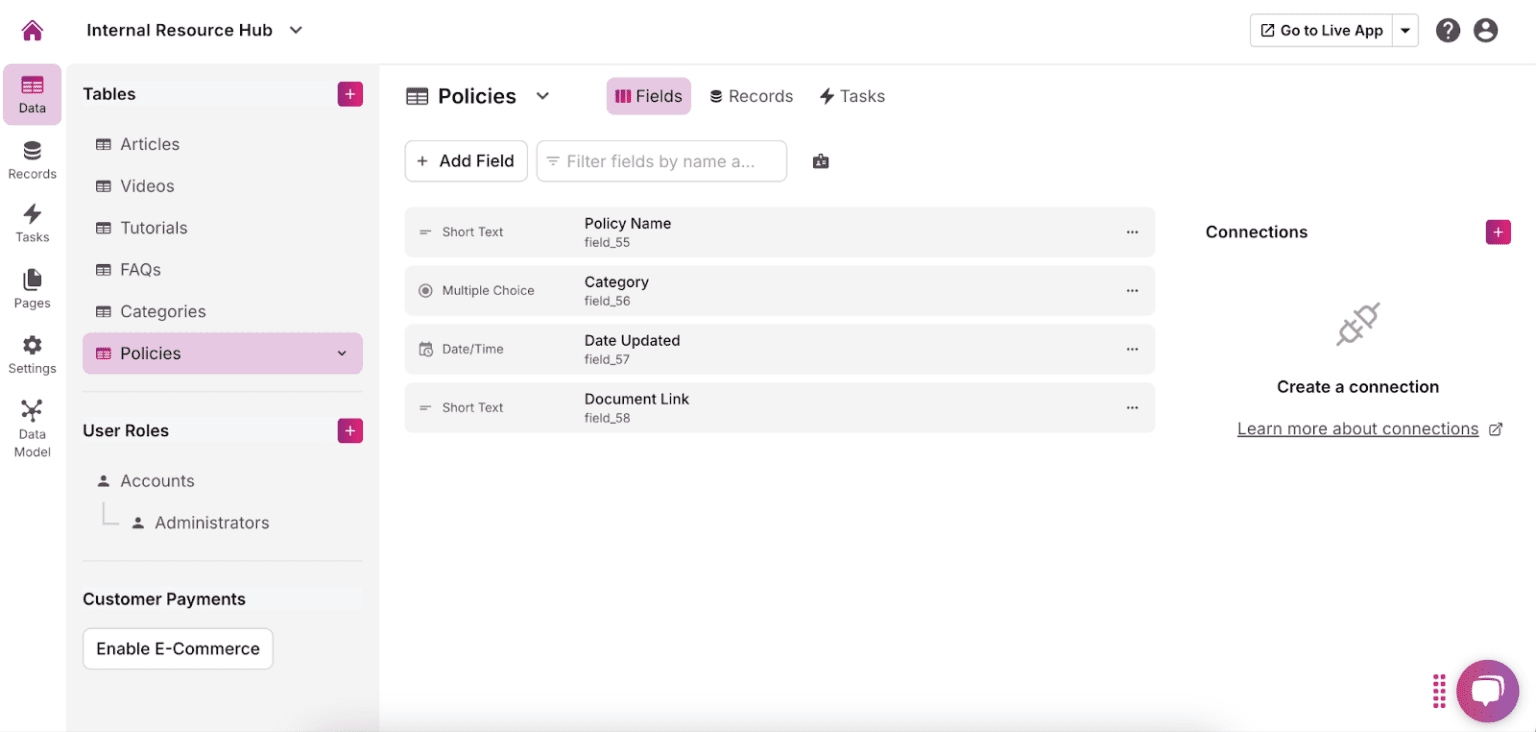The height and width of the screenshot is (732, 1536).
Task: Open options menu for Policy Name field
Action: click(x=1132, y=231)
